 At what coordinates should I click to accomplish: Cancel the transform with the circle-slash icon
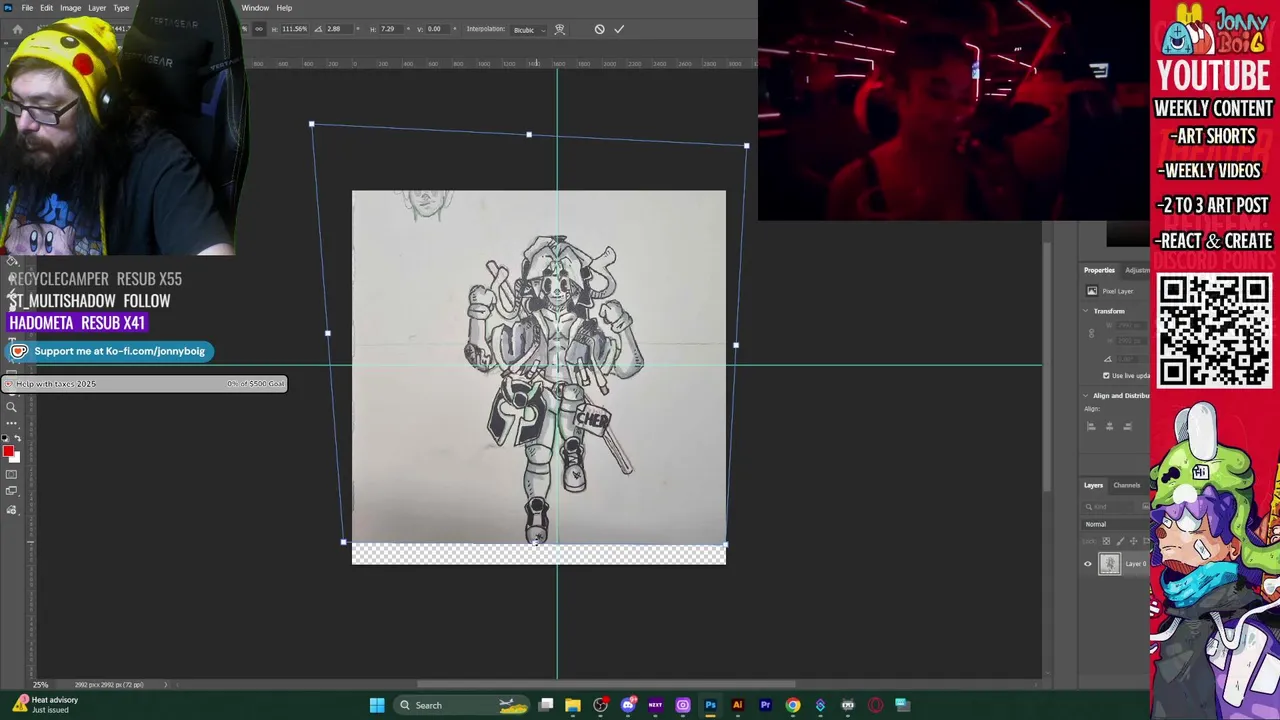click(x=599, y=29)
